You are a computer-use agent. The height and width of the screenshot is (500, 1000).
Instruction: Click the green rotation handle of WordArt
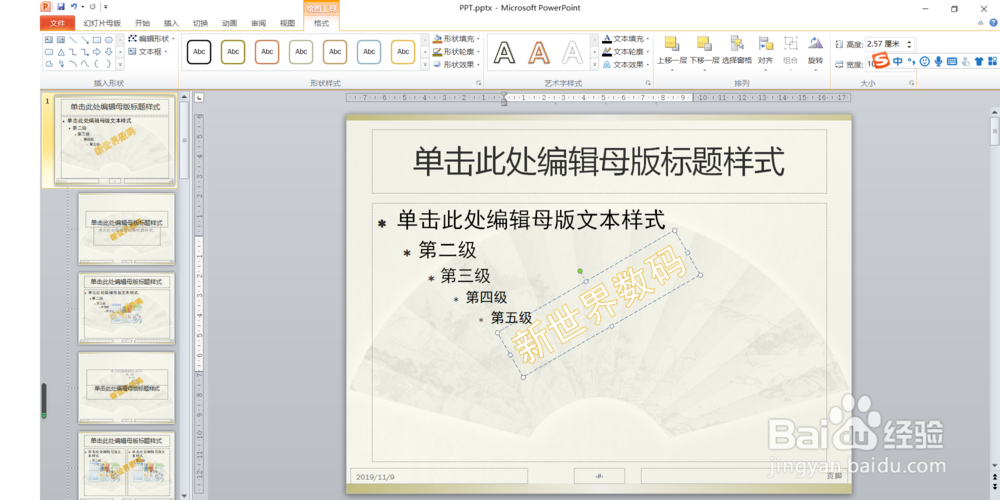tap(580, 271)
